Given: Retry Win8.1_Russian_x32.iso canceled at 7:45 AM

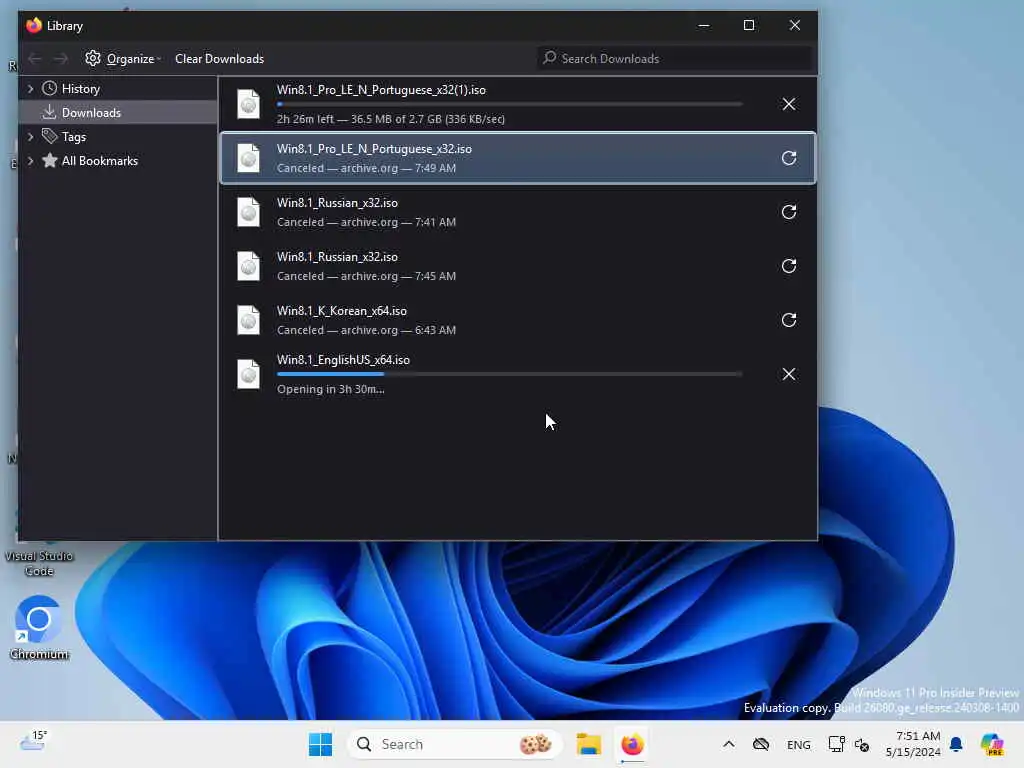Looking at the screenshot, I should pyautogui.click(x=788, y=266).
